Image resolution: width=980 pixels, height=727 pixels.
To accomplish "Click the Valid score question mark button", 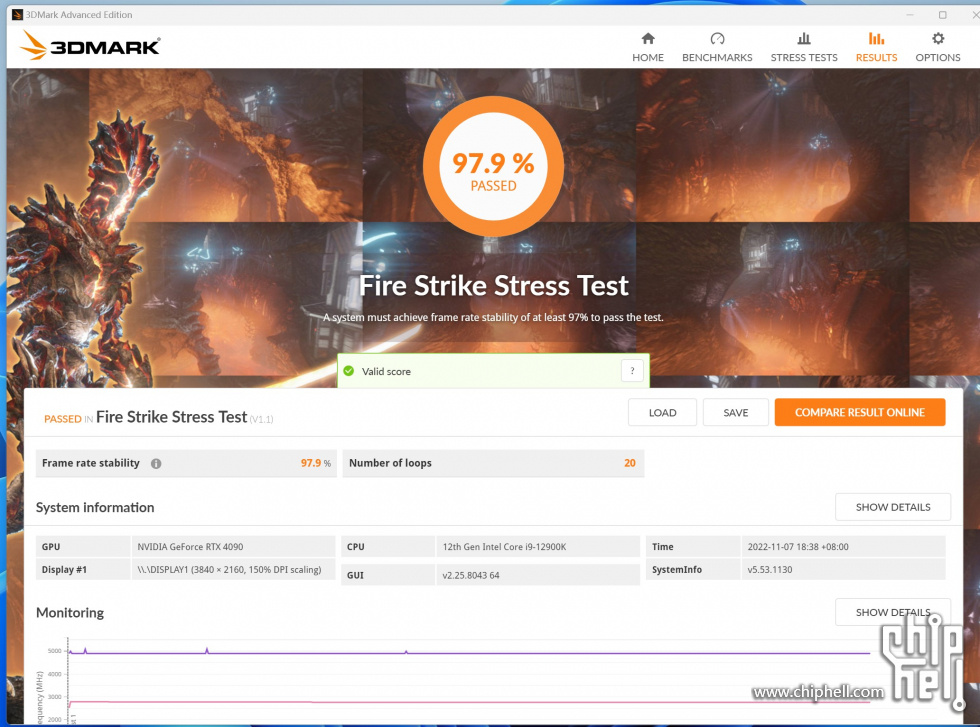I will click(x=632, y=371).
